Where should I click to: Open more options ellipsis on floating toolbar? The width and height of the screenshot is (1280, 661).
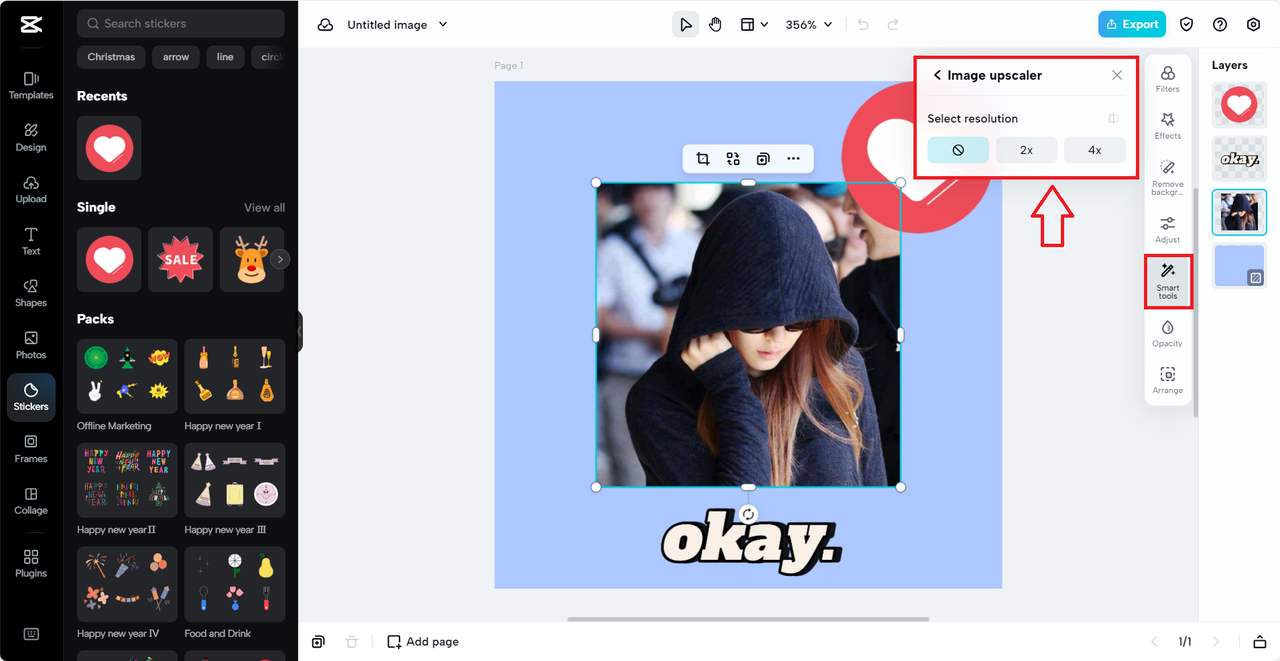coord(793,159)
